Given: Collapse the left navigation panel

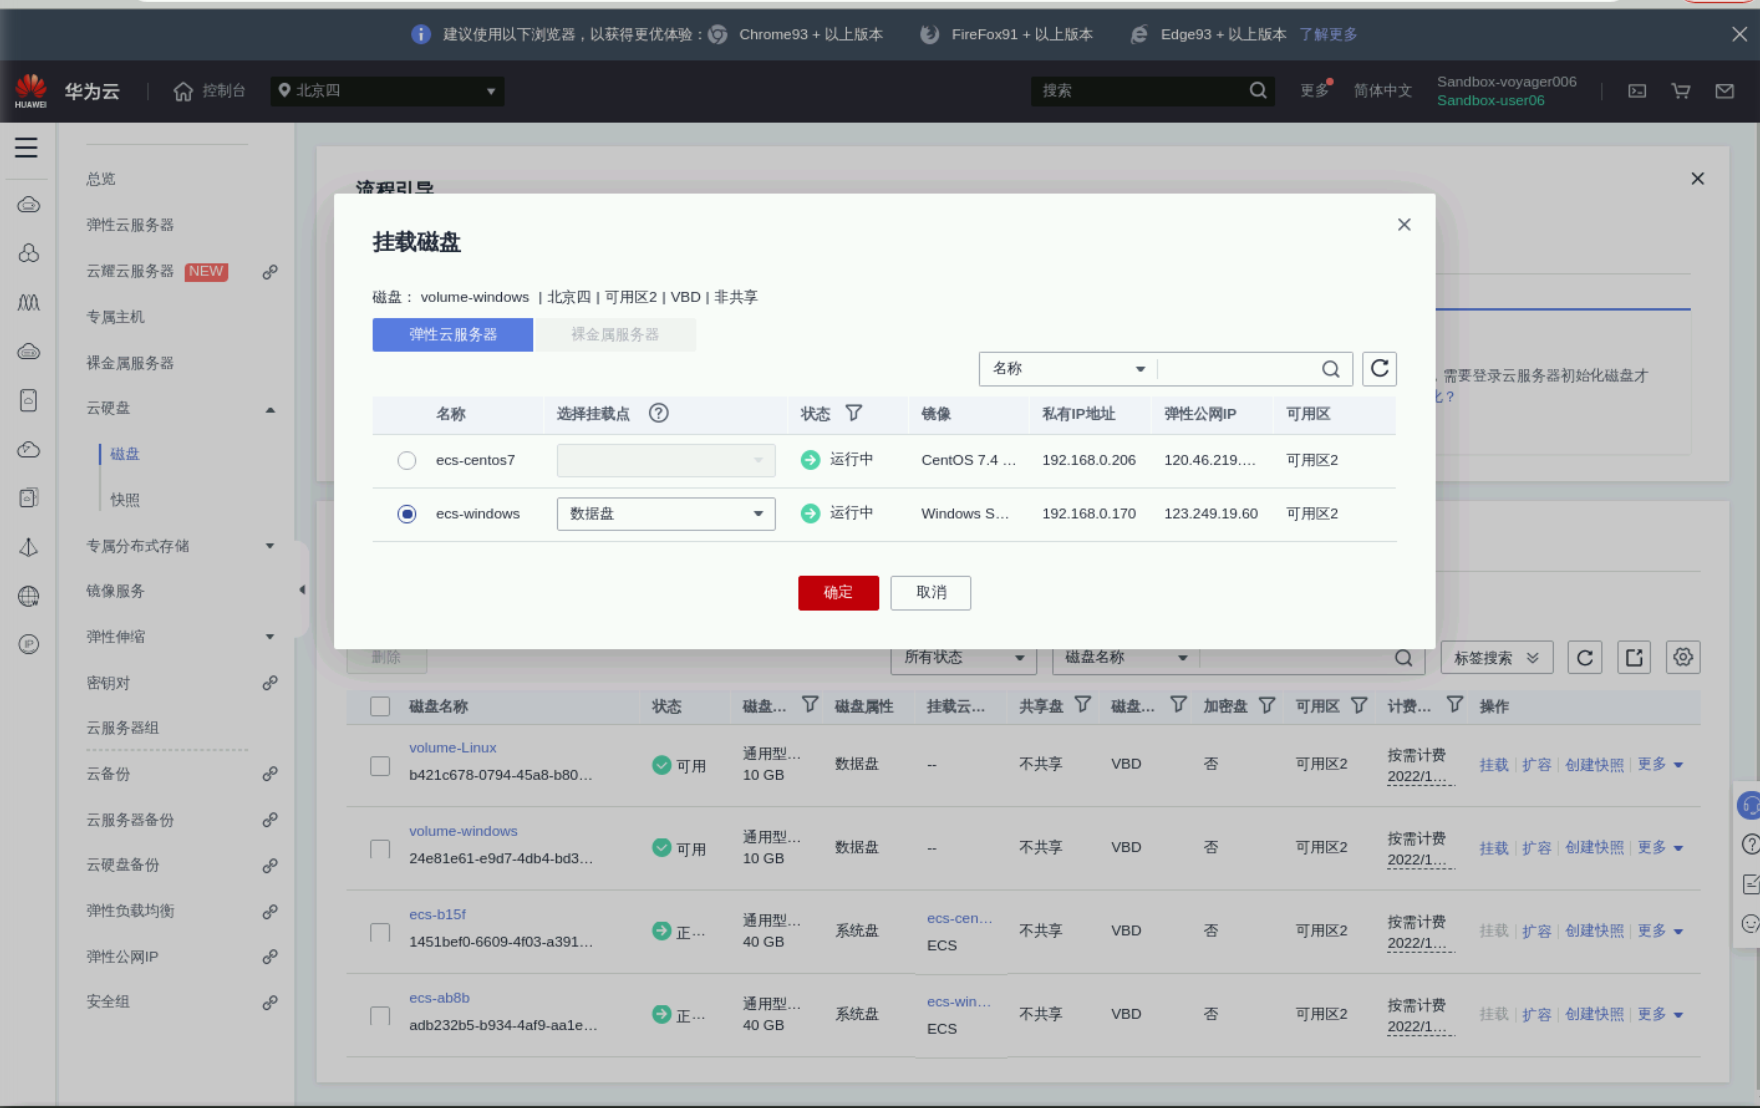Looking at the screenshot, I should pos(302,590).
